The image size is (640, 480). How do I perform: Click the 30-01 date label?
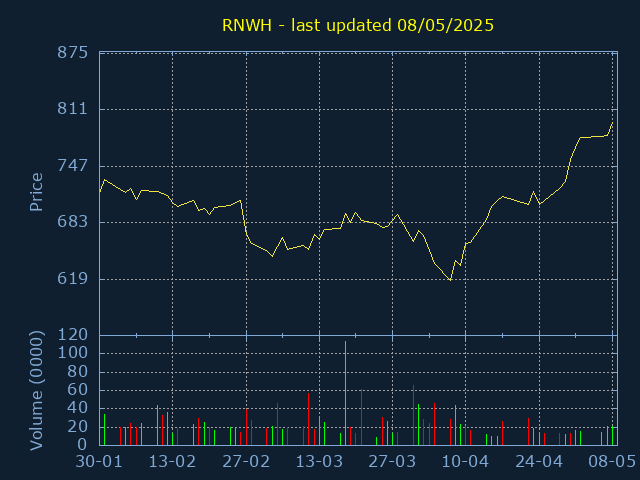(99, 462)
